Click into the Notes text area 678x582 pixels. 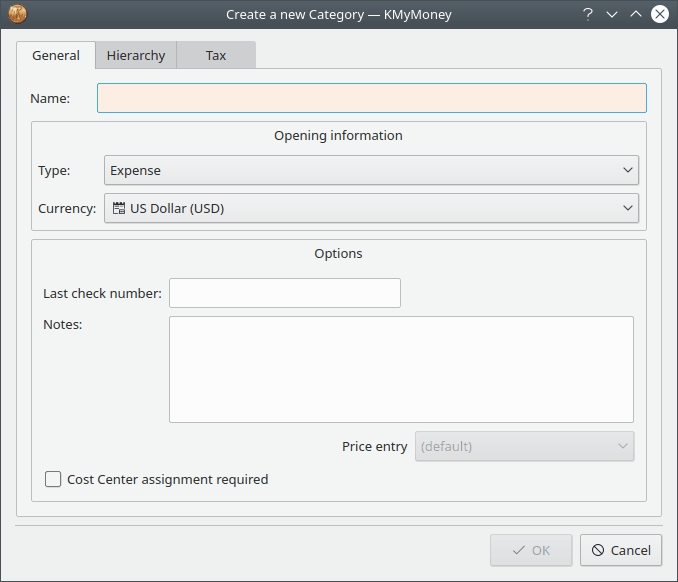pyautogui.click(x=401, y=370)
